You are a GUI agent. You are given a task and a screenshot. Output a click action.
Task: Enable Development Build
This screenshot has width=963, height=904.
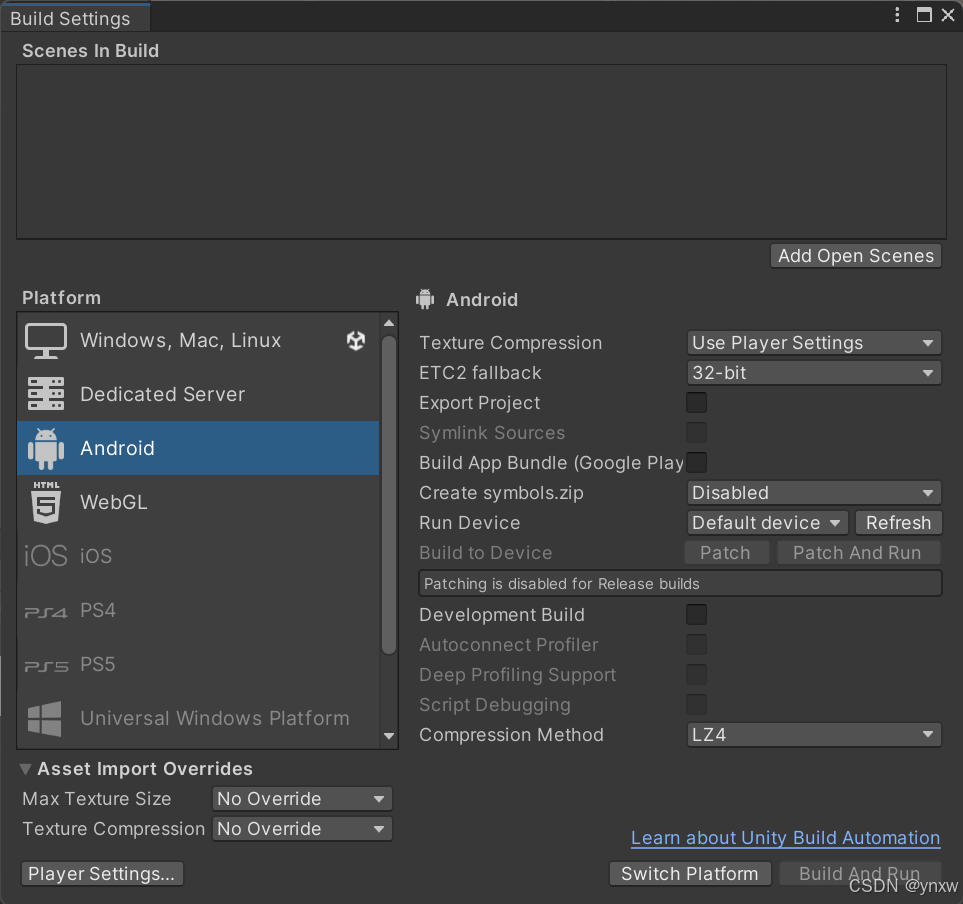coord(696,614)
